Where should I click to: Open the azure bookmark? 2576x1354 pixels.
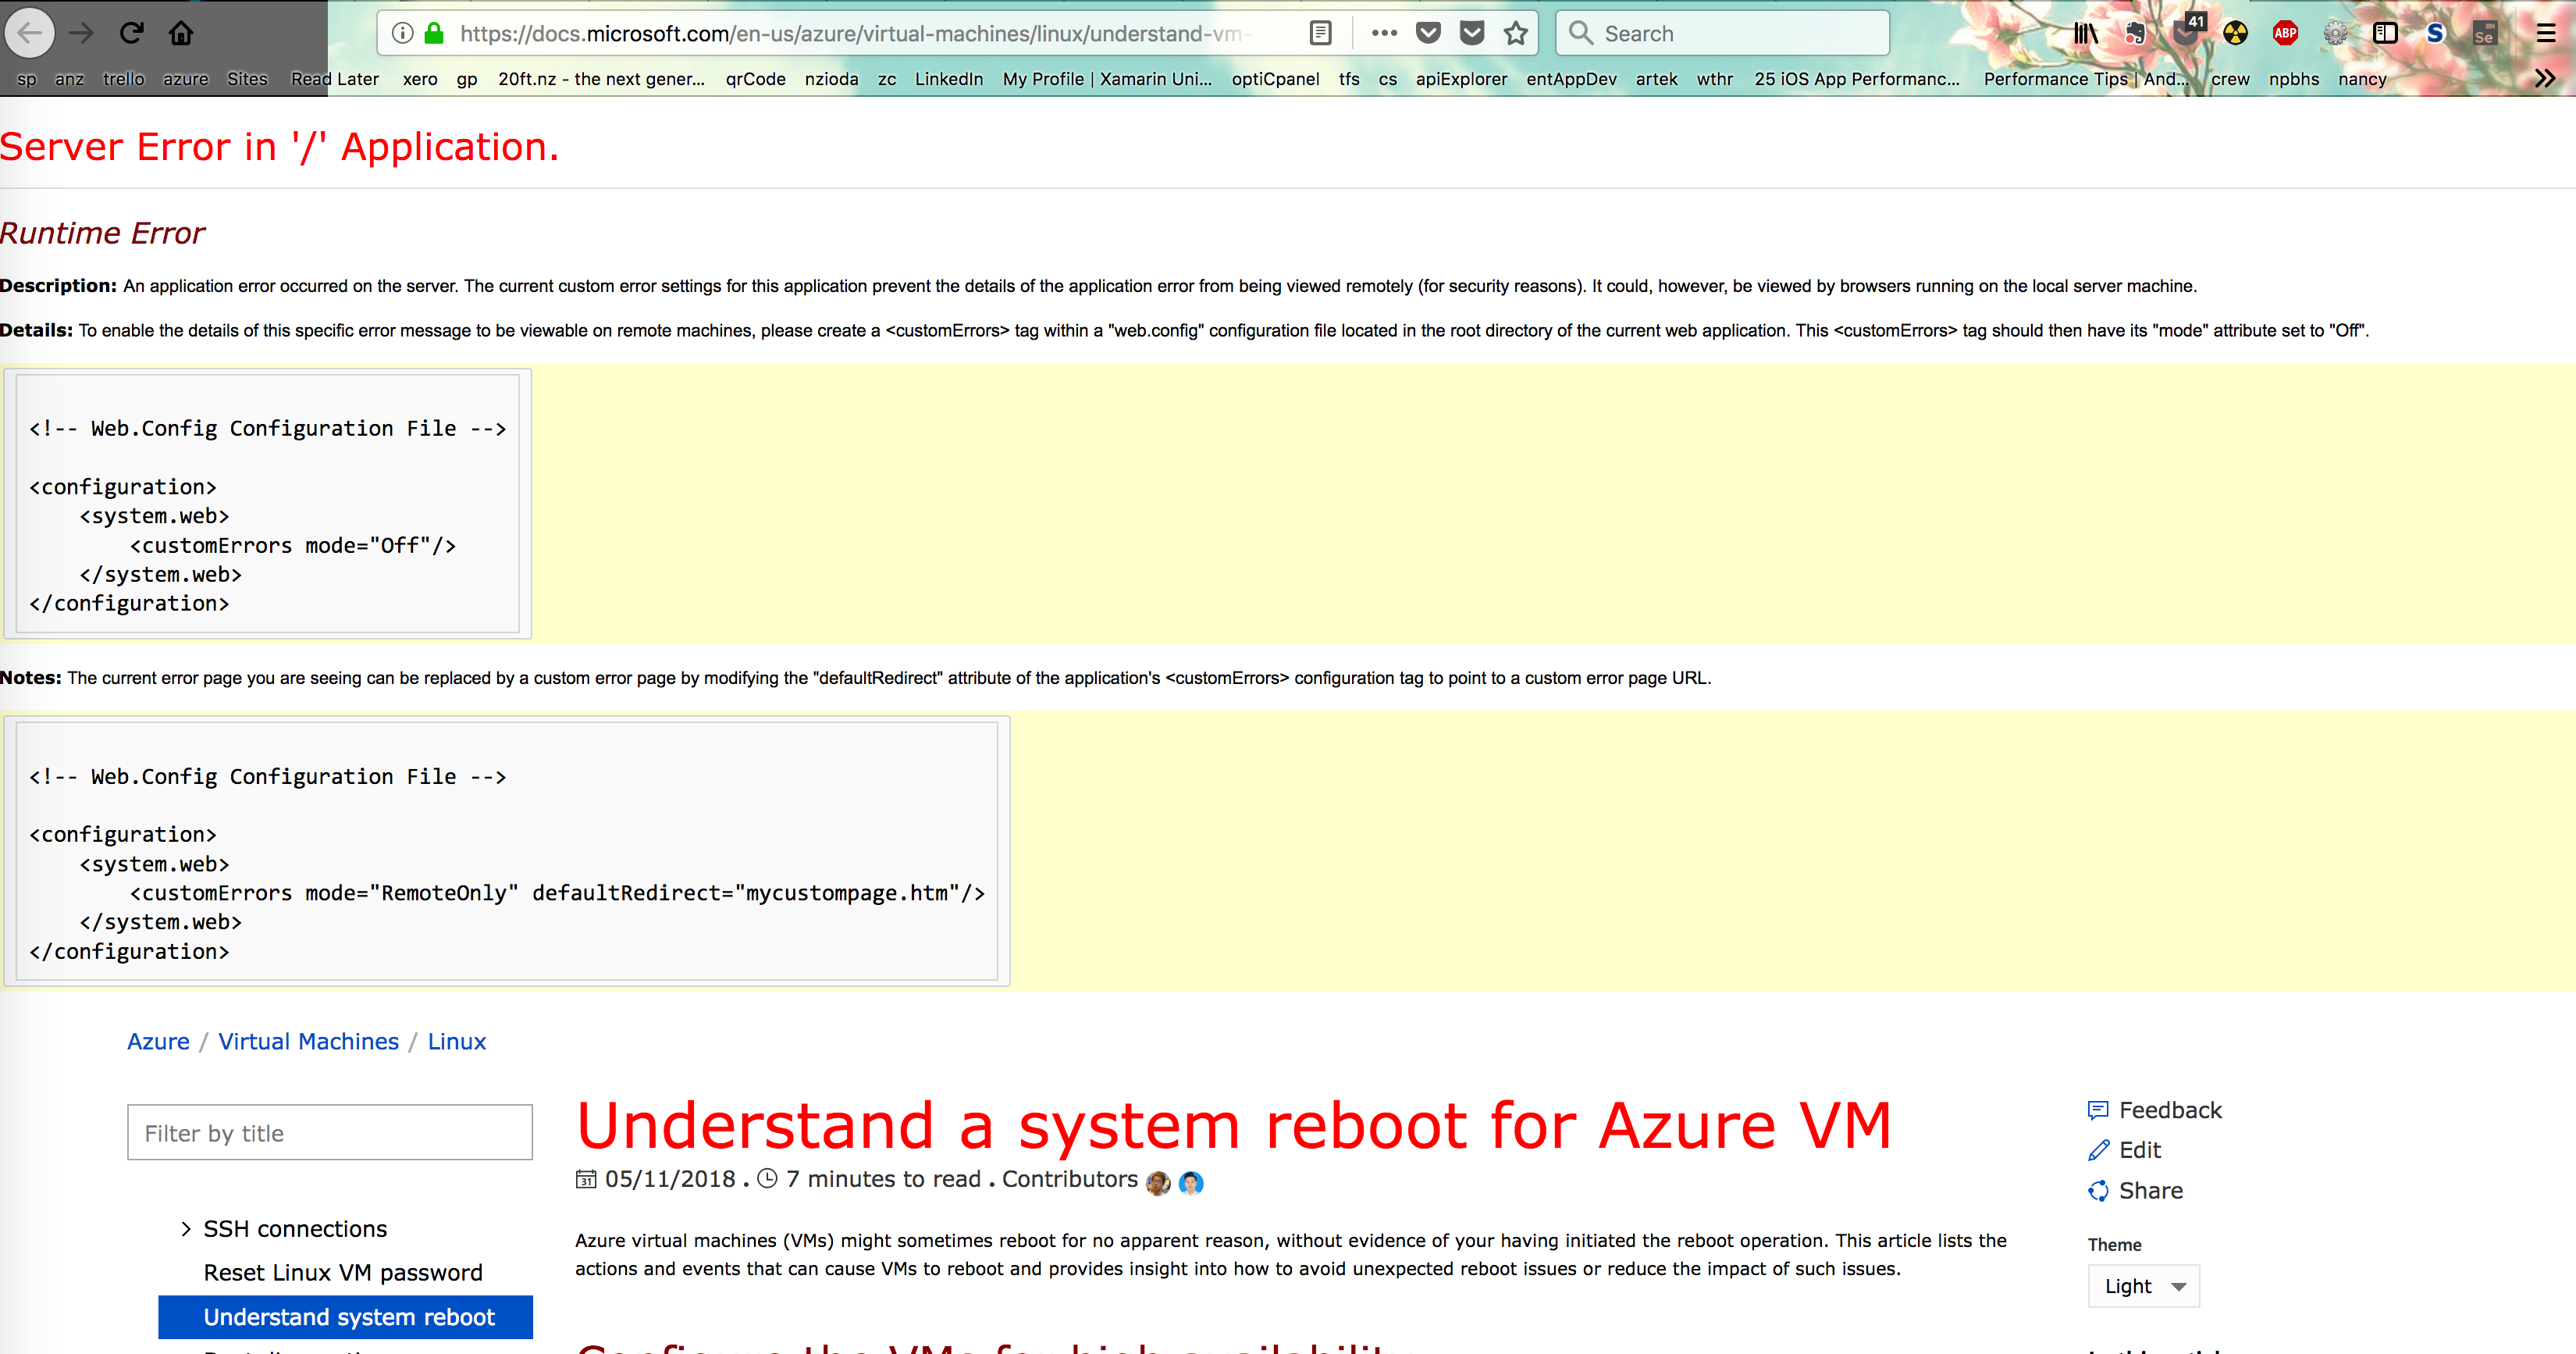[185, 79]
